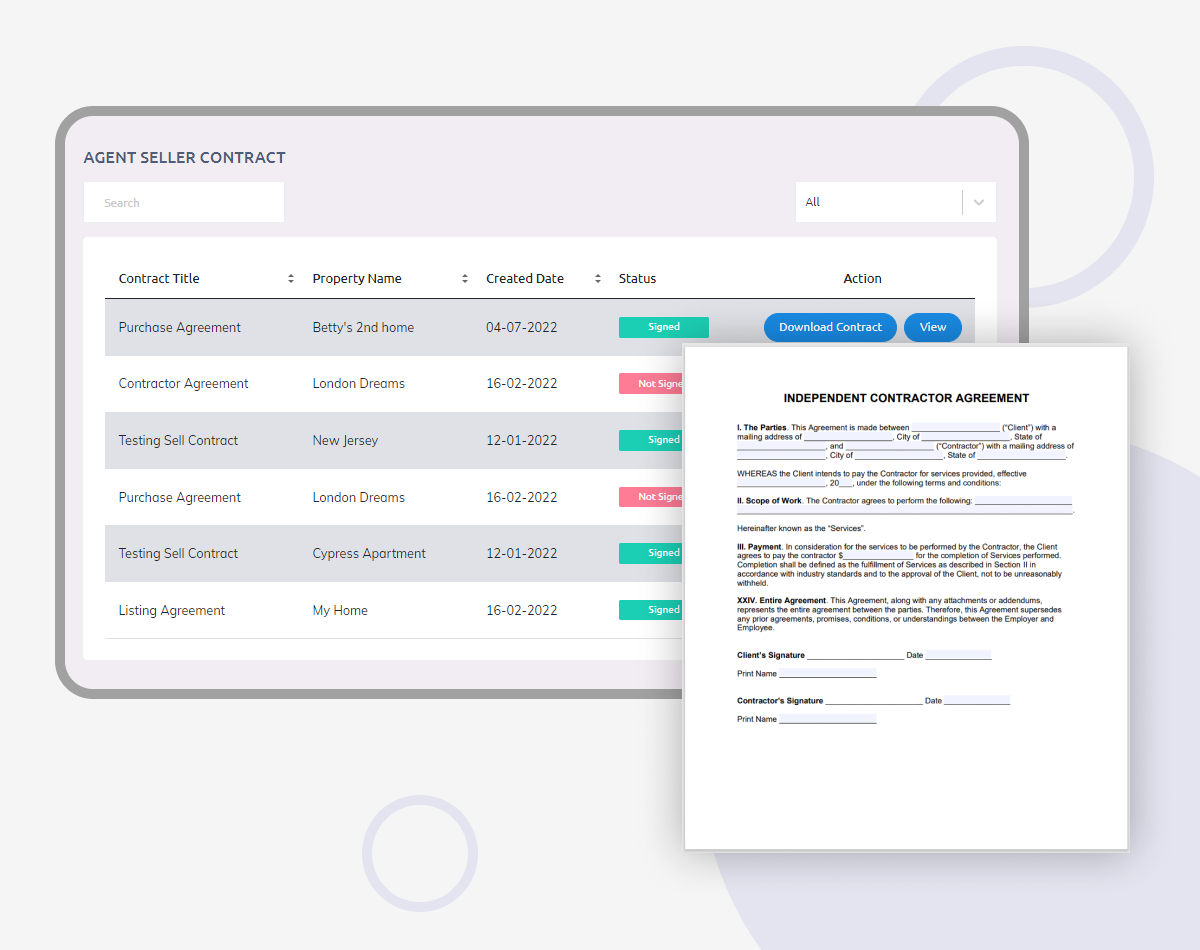The width and height of the screenshot is (1200, 950).
Task: Click the Contractor's Signature line in document
Action: pyautogui.click(x=873, y=701)
